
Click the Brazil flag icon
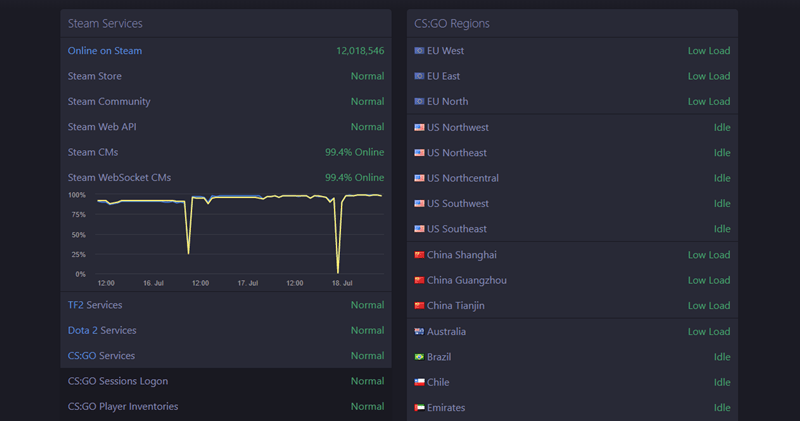pyautogui.click(x=419, y=357)
